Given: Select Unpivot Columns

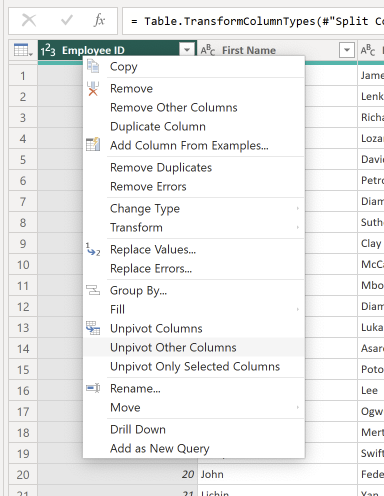Looking at the screenshot, I should tap(194, 329).
